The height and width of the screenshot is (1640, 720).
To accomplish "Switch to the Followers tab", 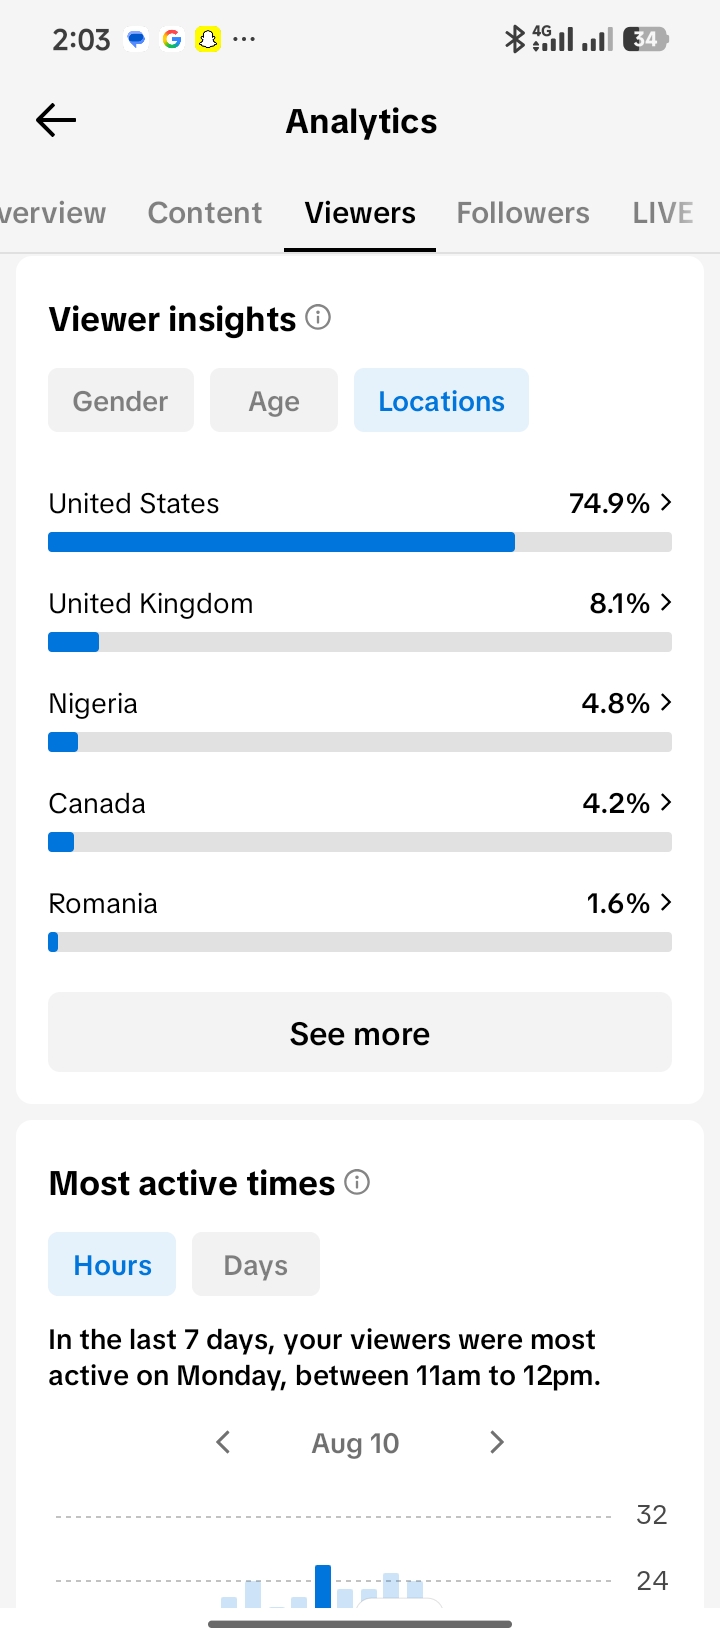I will point(523,213).
